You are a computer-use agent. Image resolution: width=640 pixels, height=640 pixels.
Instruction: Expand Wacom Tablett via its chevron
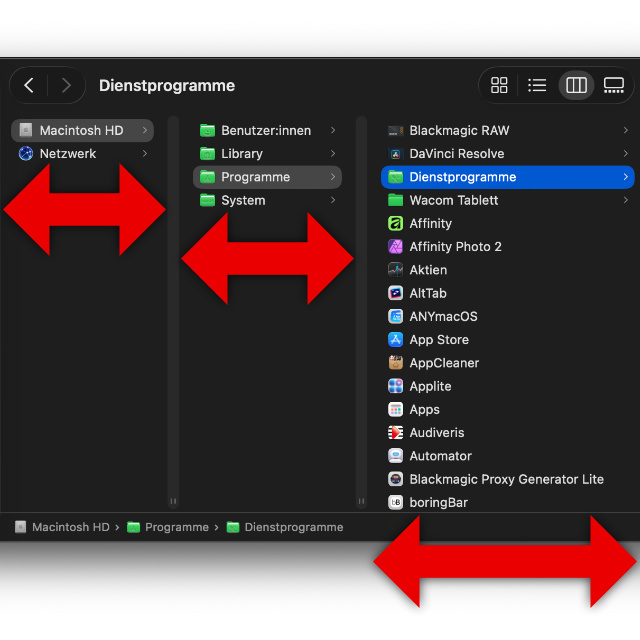point(626,200)
